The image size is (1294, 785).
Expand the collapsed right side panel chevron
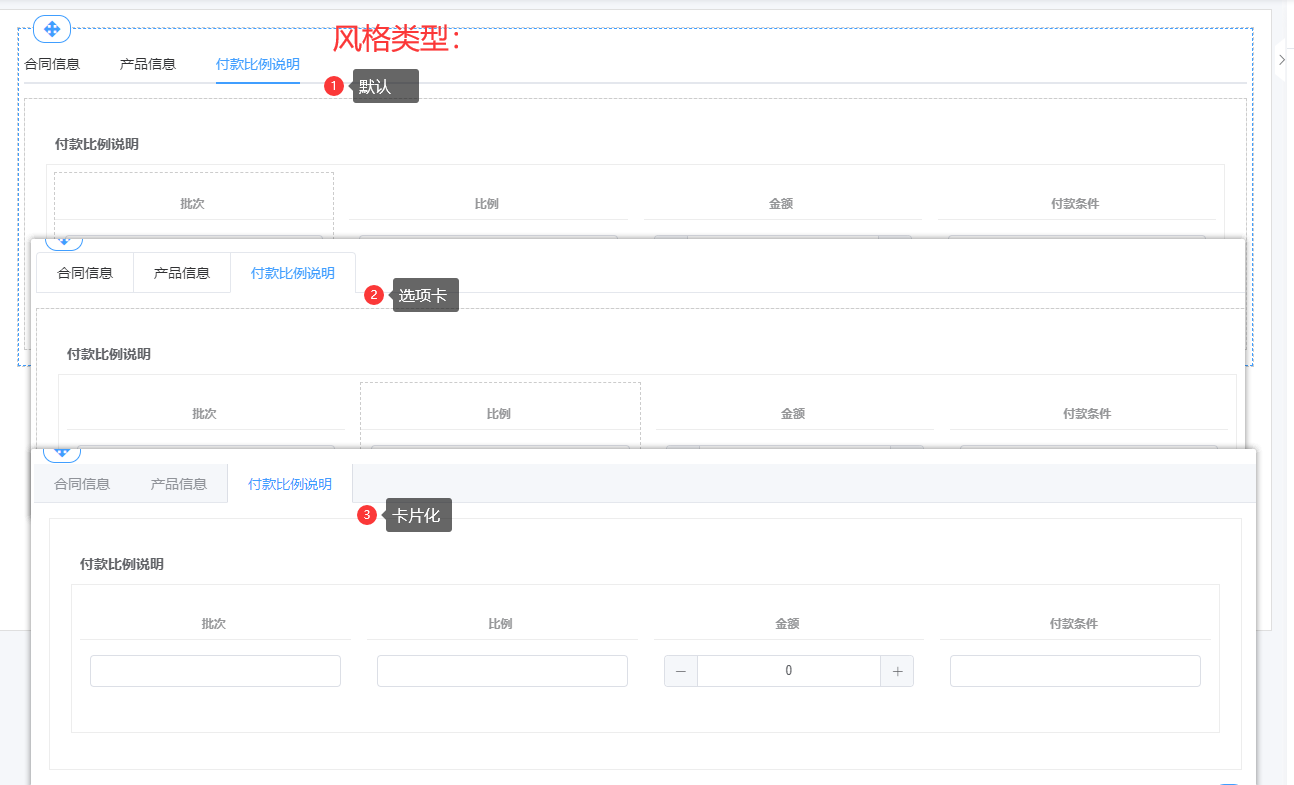click(1283, 61)
